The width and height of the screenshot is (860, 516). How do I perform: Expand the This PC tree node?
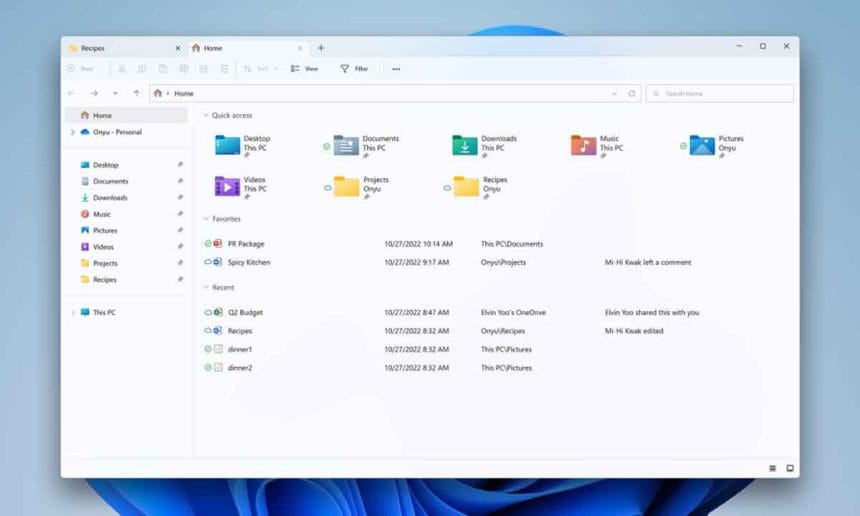tap(72, 312)
